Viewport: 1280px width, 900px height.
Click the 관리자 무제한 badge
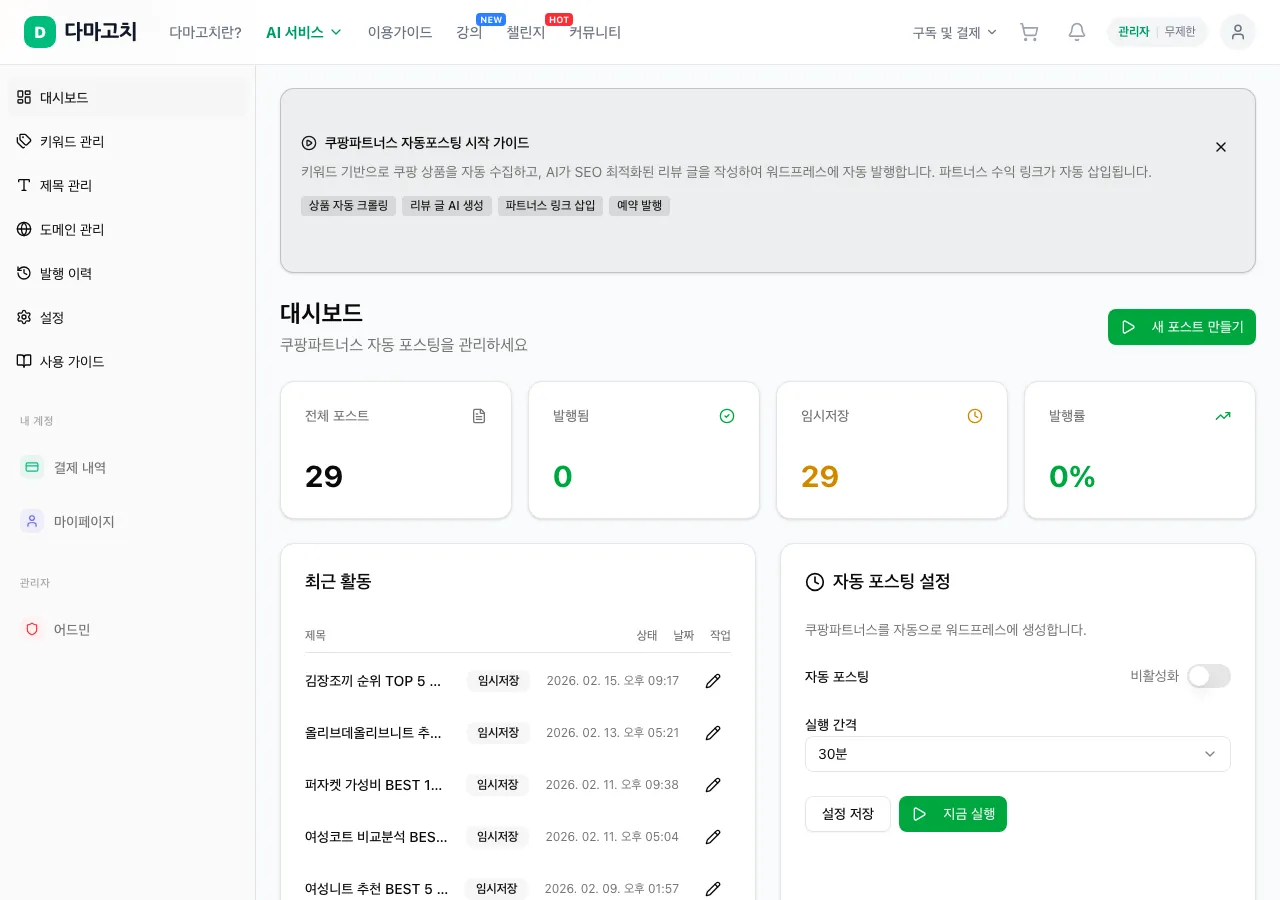tap(1157, 32)
